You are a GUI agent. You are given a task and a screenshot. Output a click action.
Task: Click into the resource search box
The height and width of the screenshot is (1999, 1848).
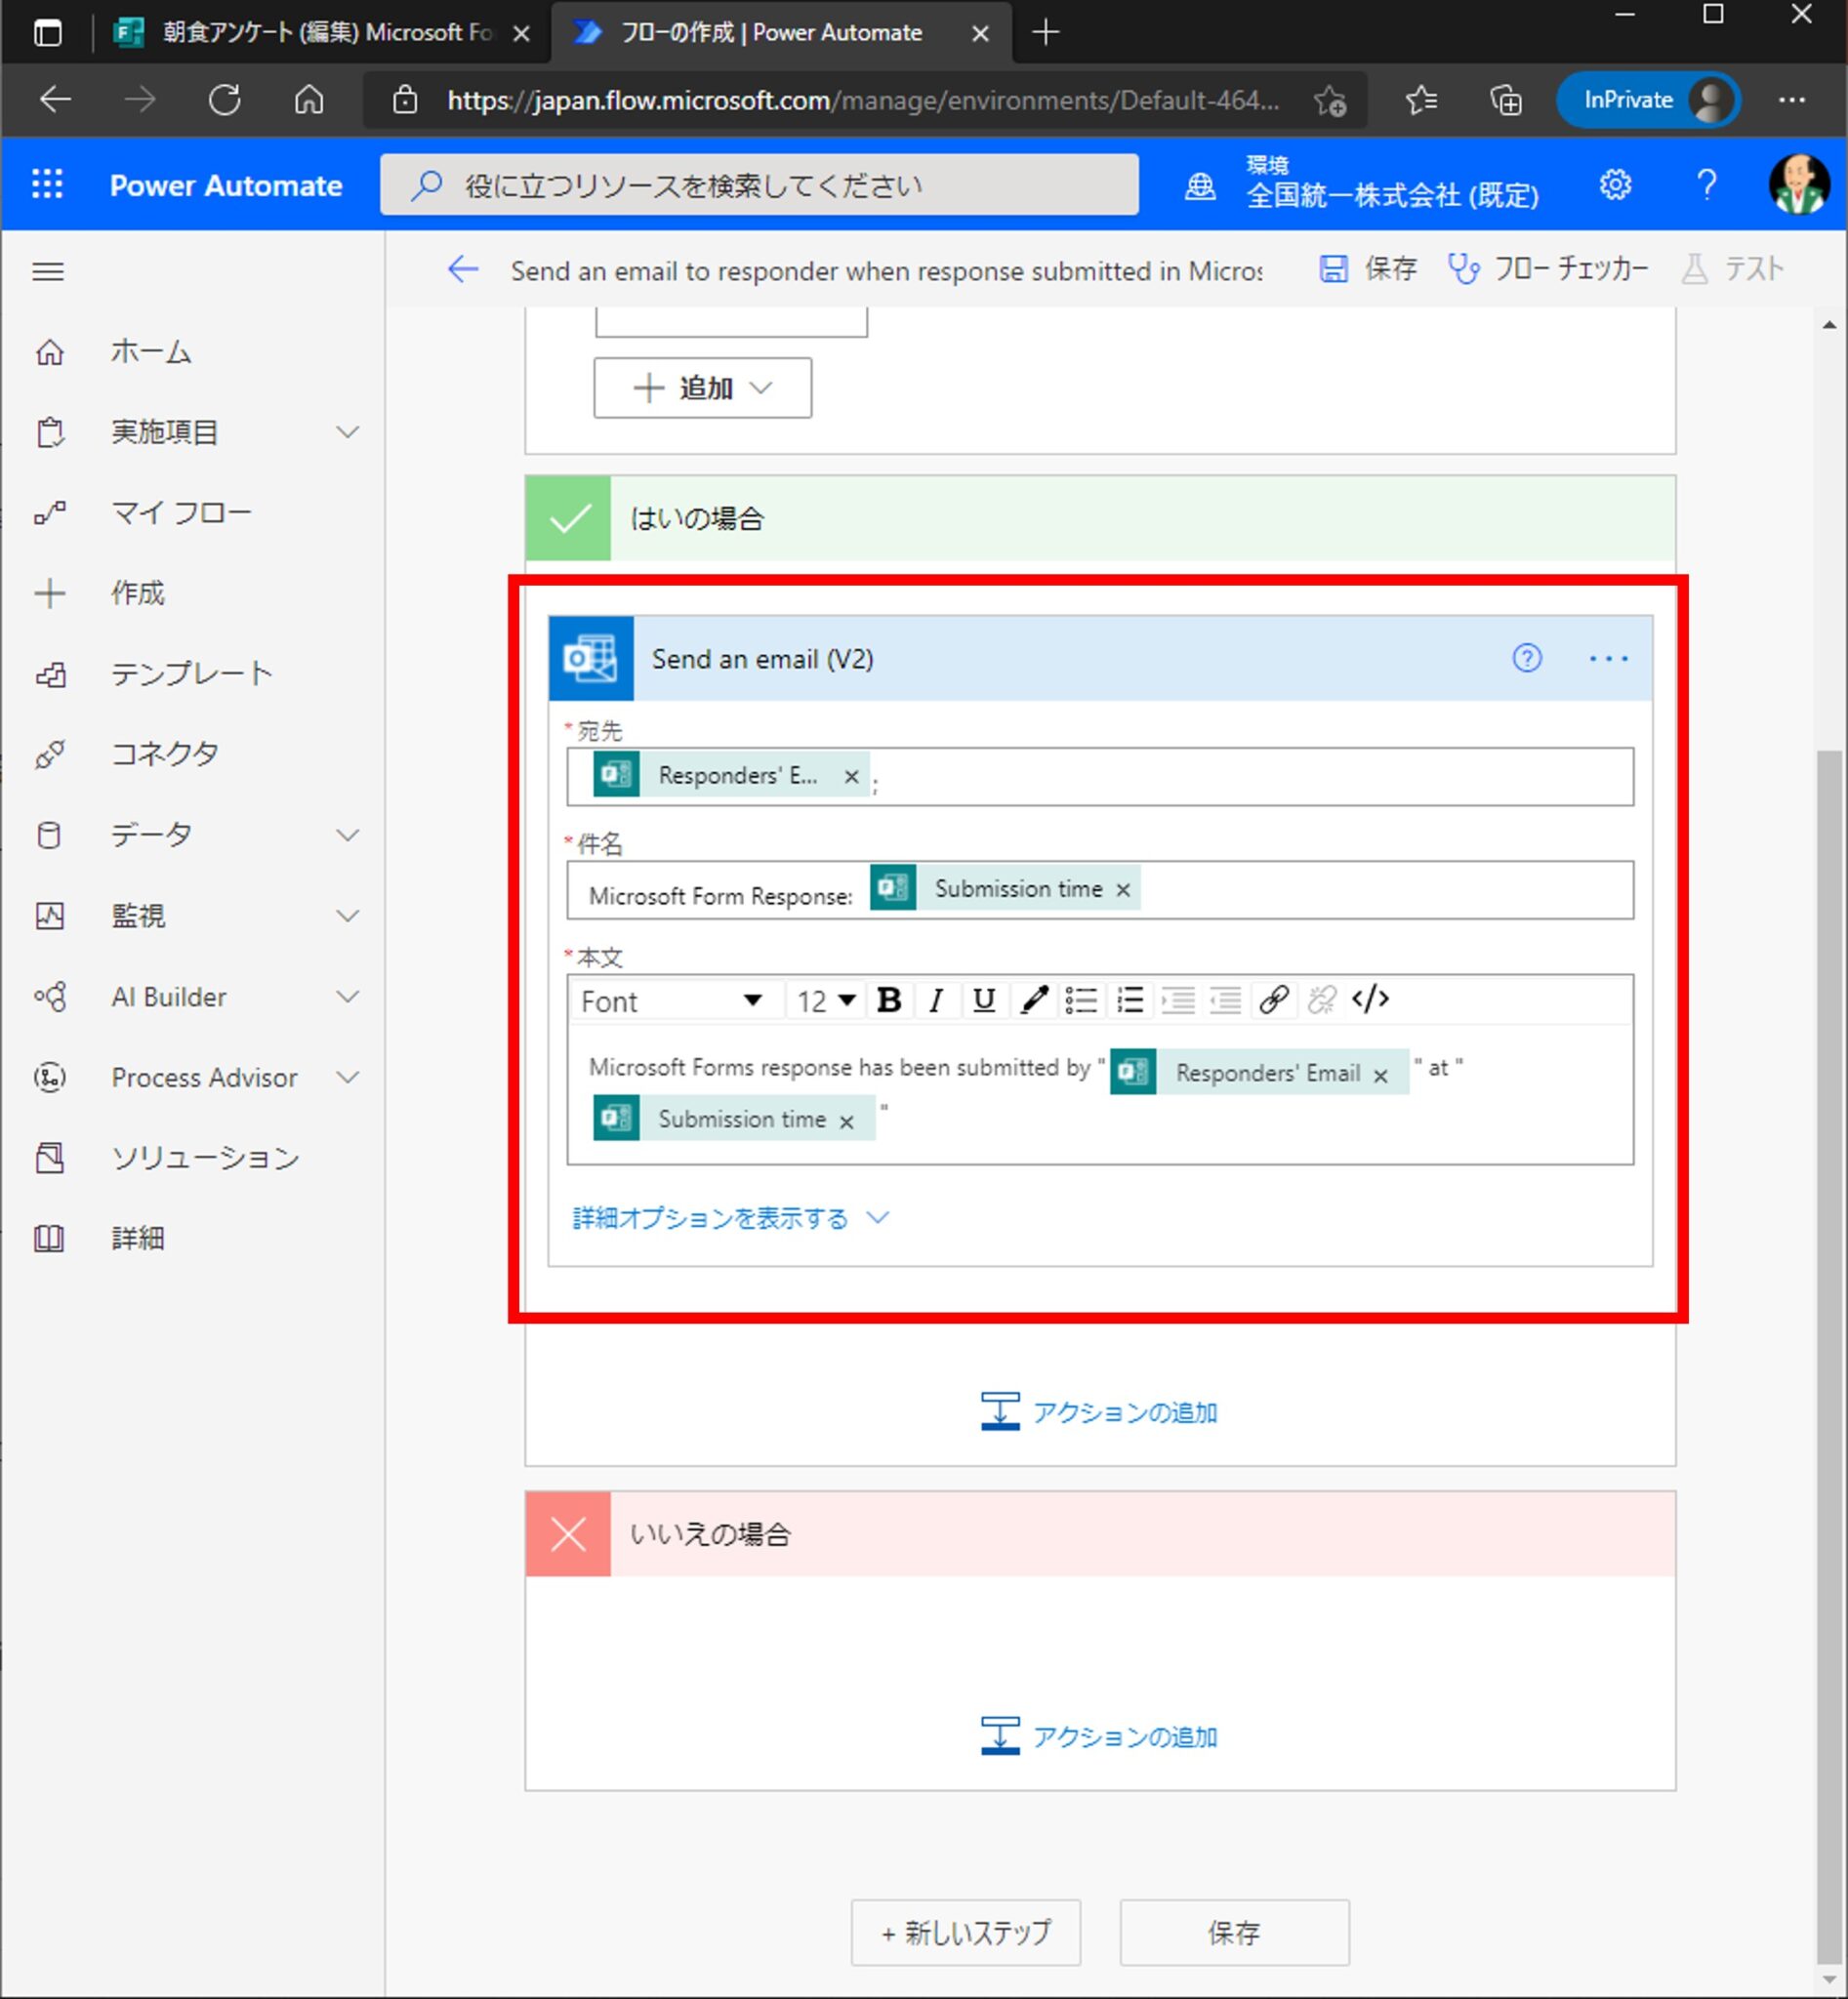point(759,185)
